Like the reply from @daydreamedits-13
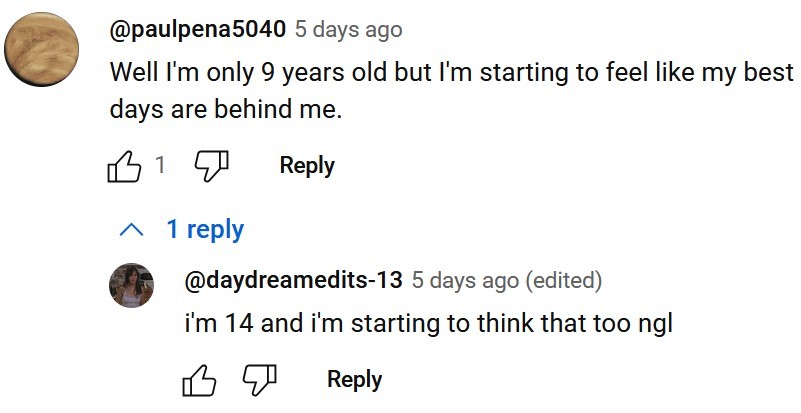The image size is (801, 413). 200,380
